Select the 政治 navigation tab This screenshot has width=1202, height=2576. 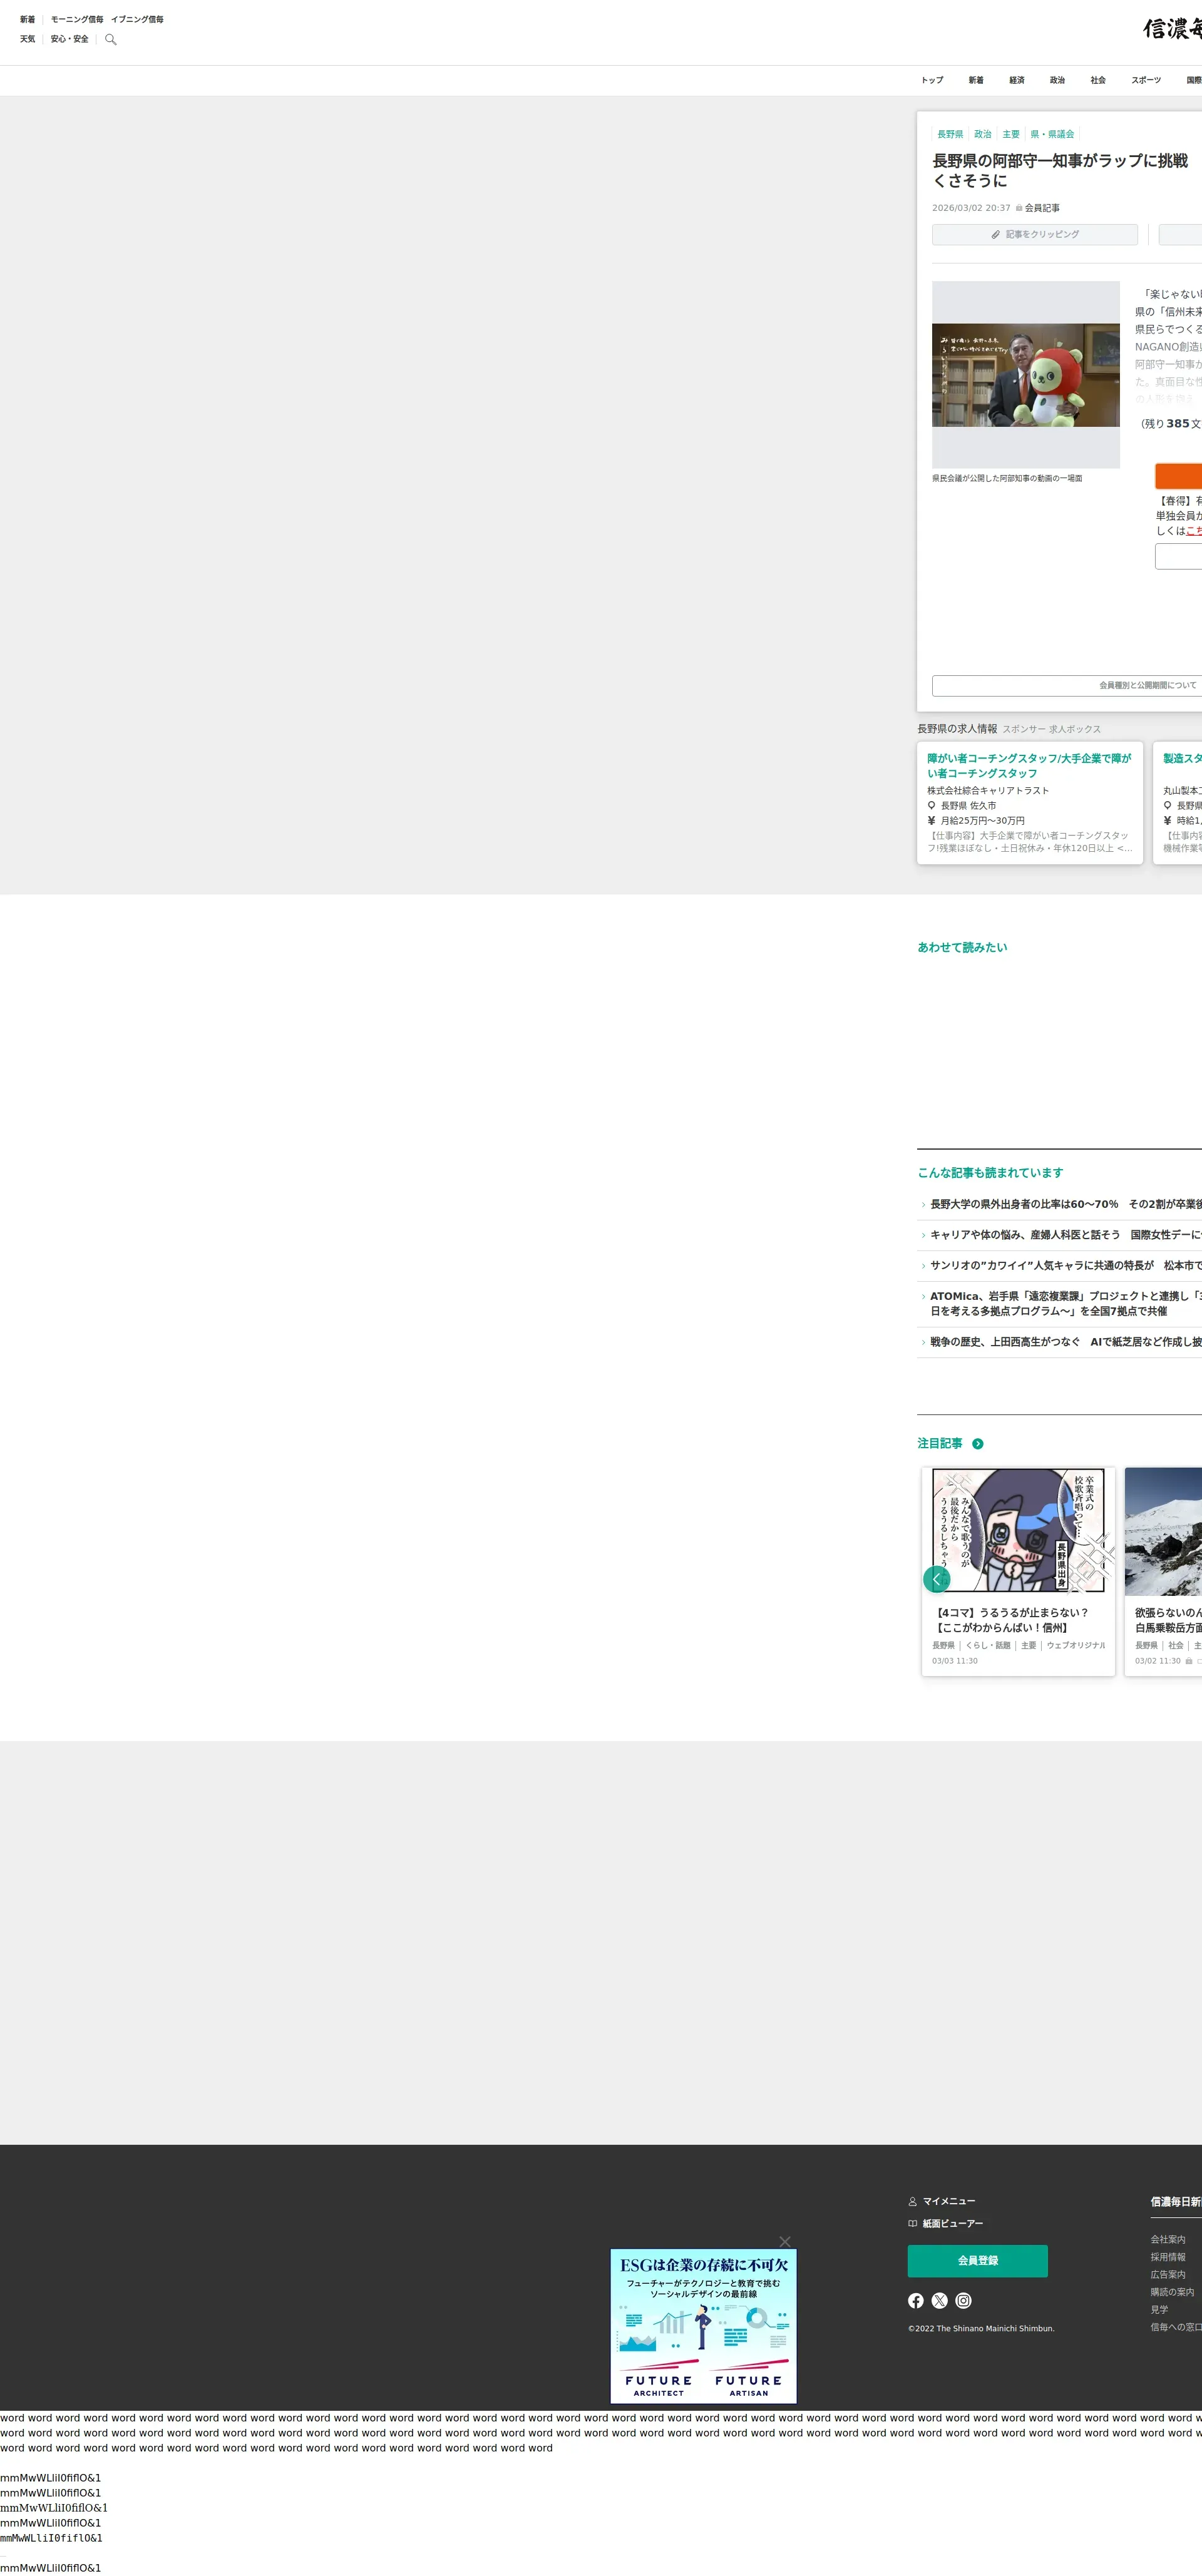tap(1057, 80)
